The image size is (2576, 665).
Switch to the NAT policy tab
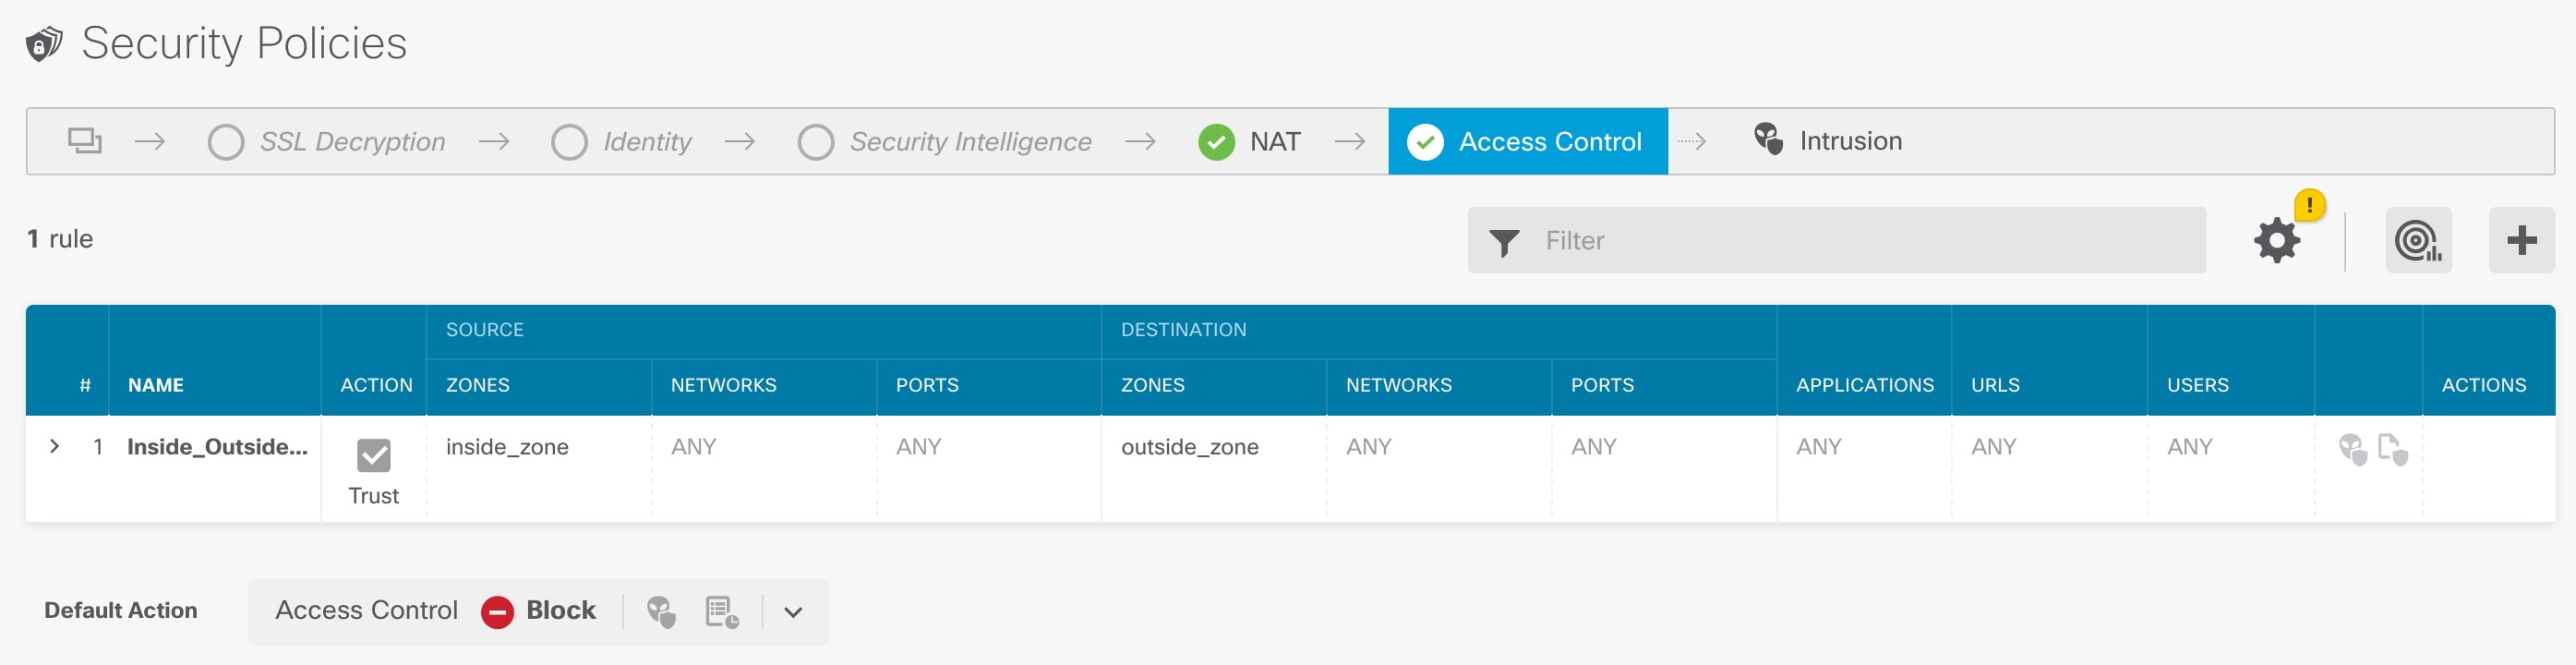pyautogui.click(x=1250, y=142)
